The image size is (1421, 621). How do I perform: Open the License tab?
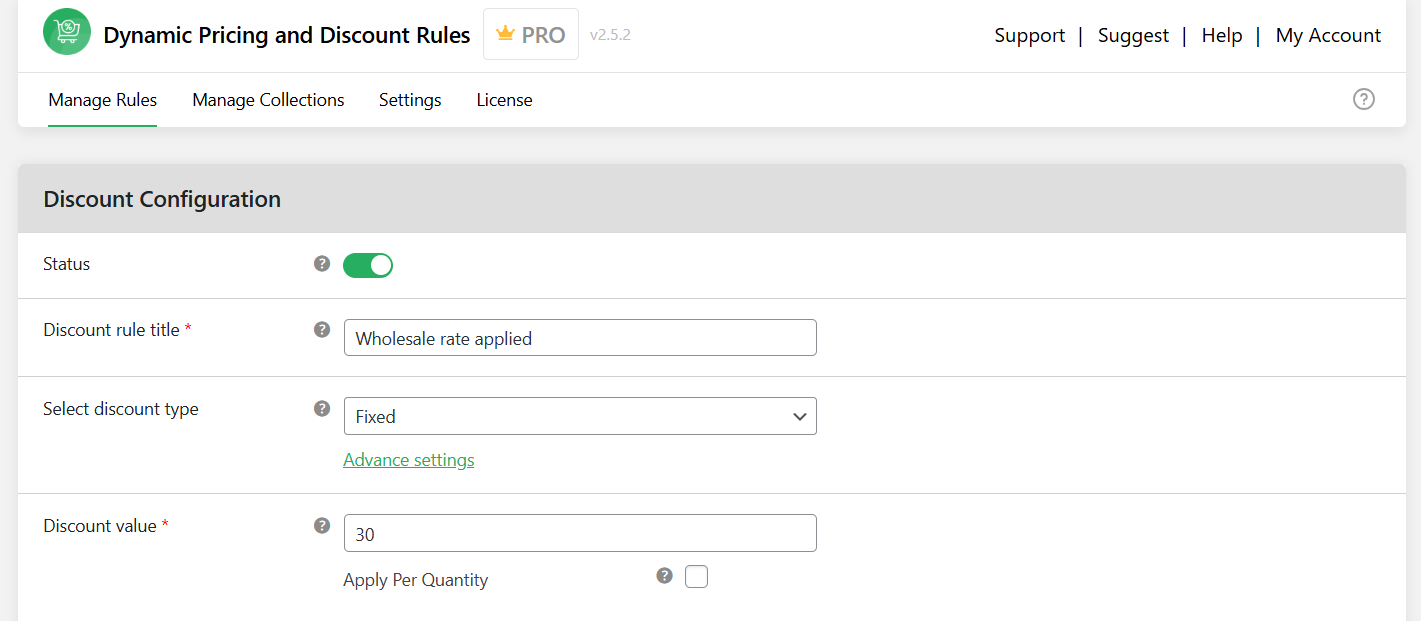point(504,99)
